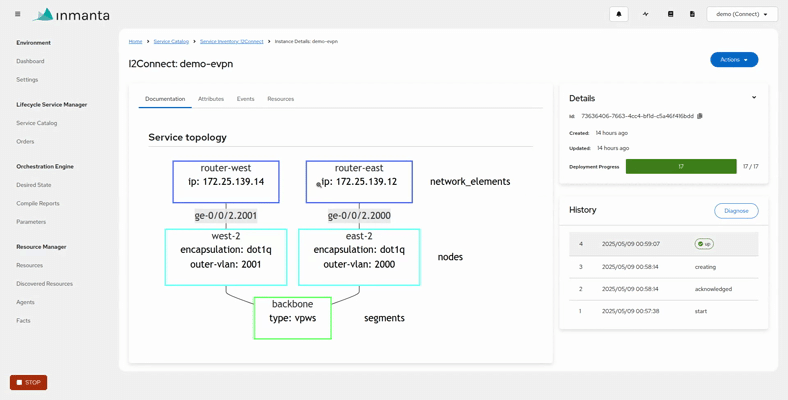The height and width of the screenshot is (400, 788).
Task: Expand the Actions dropdown
Action: click(734, 60)
